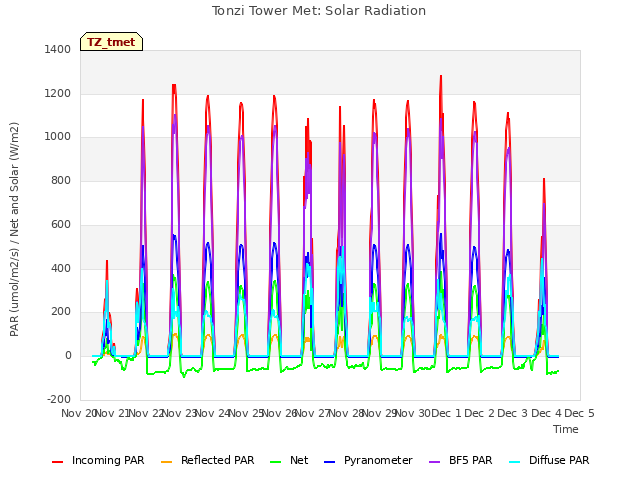Click the 400 y-axis tick label
The image size is (640, 480).
(61, 269)
